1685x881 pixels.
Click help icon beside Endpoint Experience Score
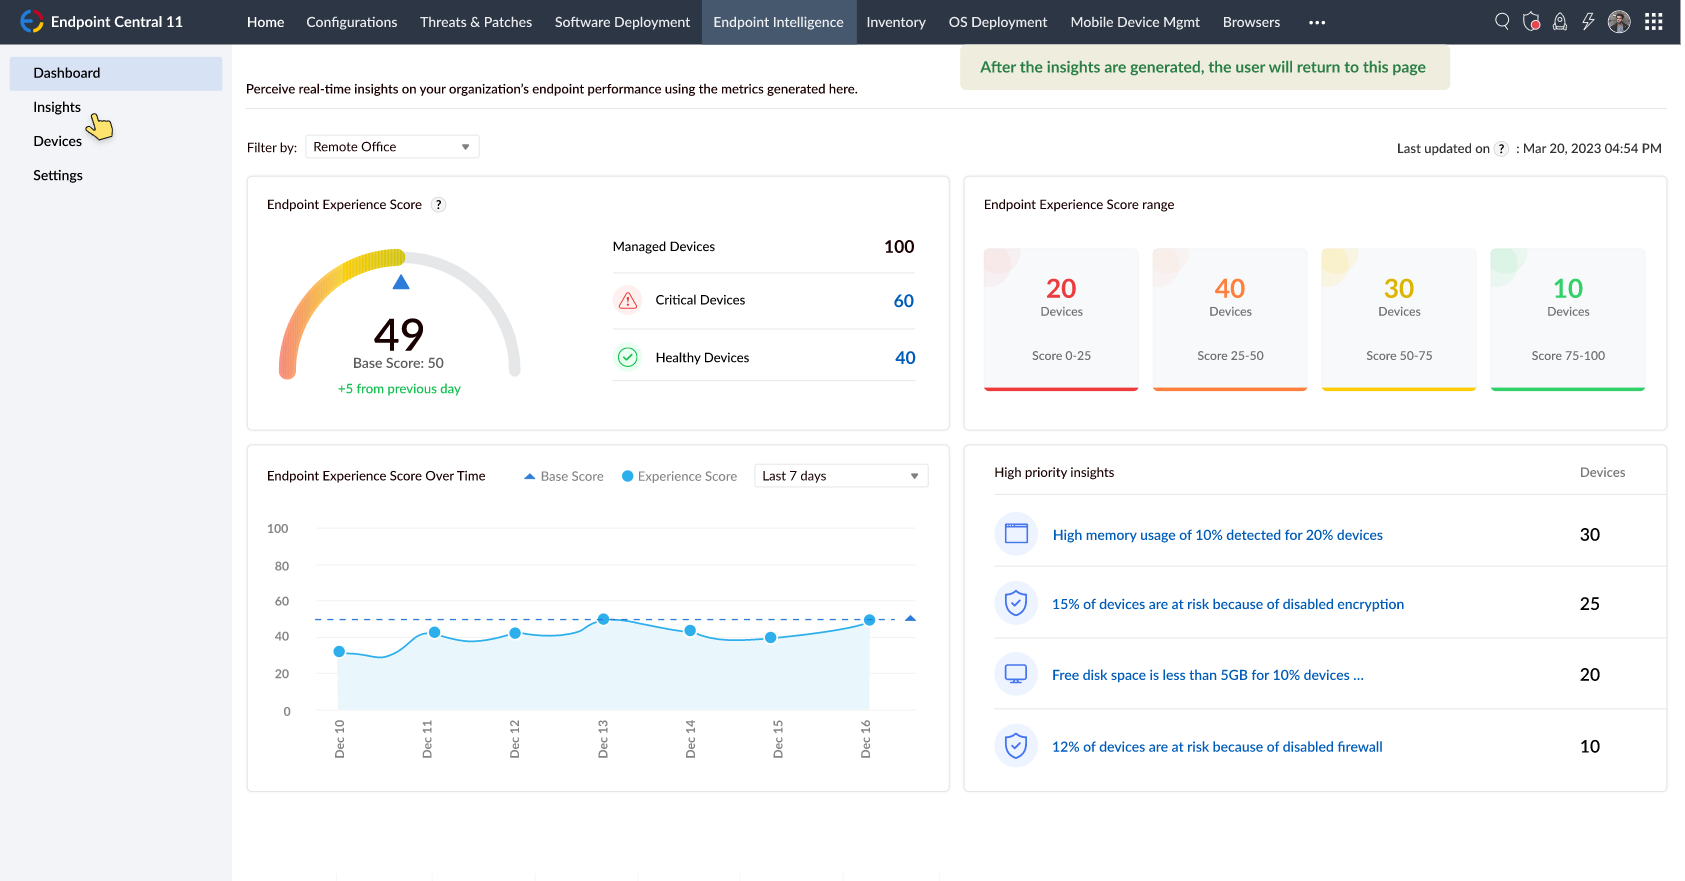click(438, 205)
